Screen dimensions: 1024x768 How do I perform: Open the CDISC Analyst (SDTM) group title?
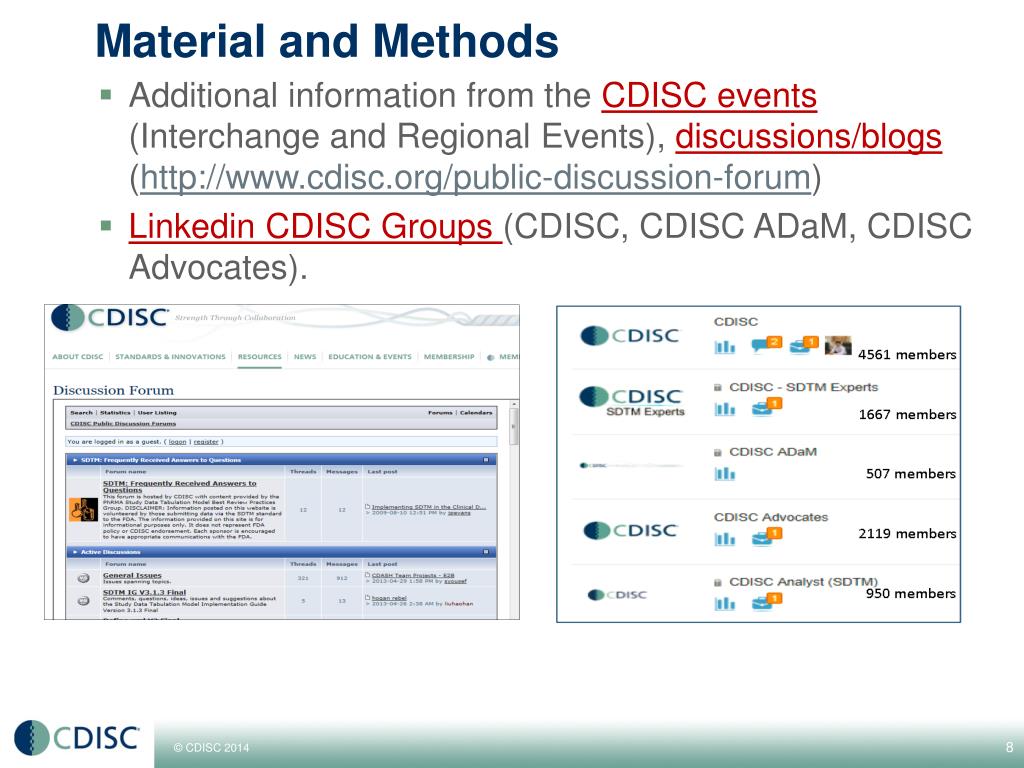[804, 582]
